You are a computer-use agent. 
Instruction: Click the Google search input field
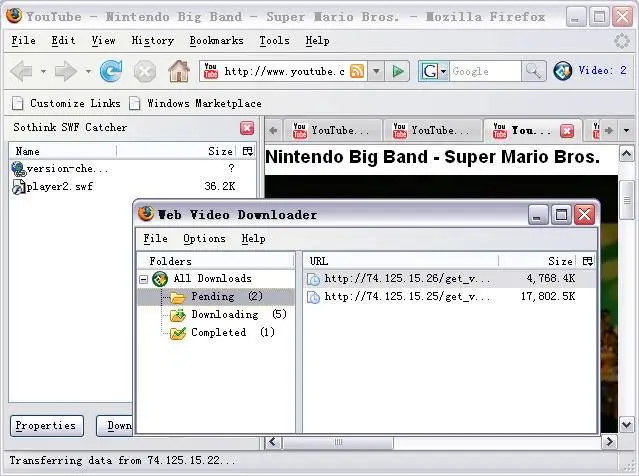point(485,71)
